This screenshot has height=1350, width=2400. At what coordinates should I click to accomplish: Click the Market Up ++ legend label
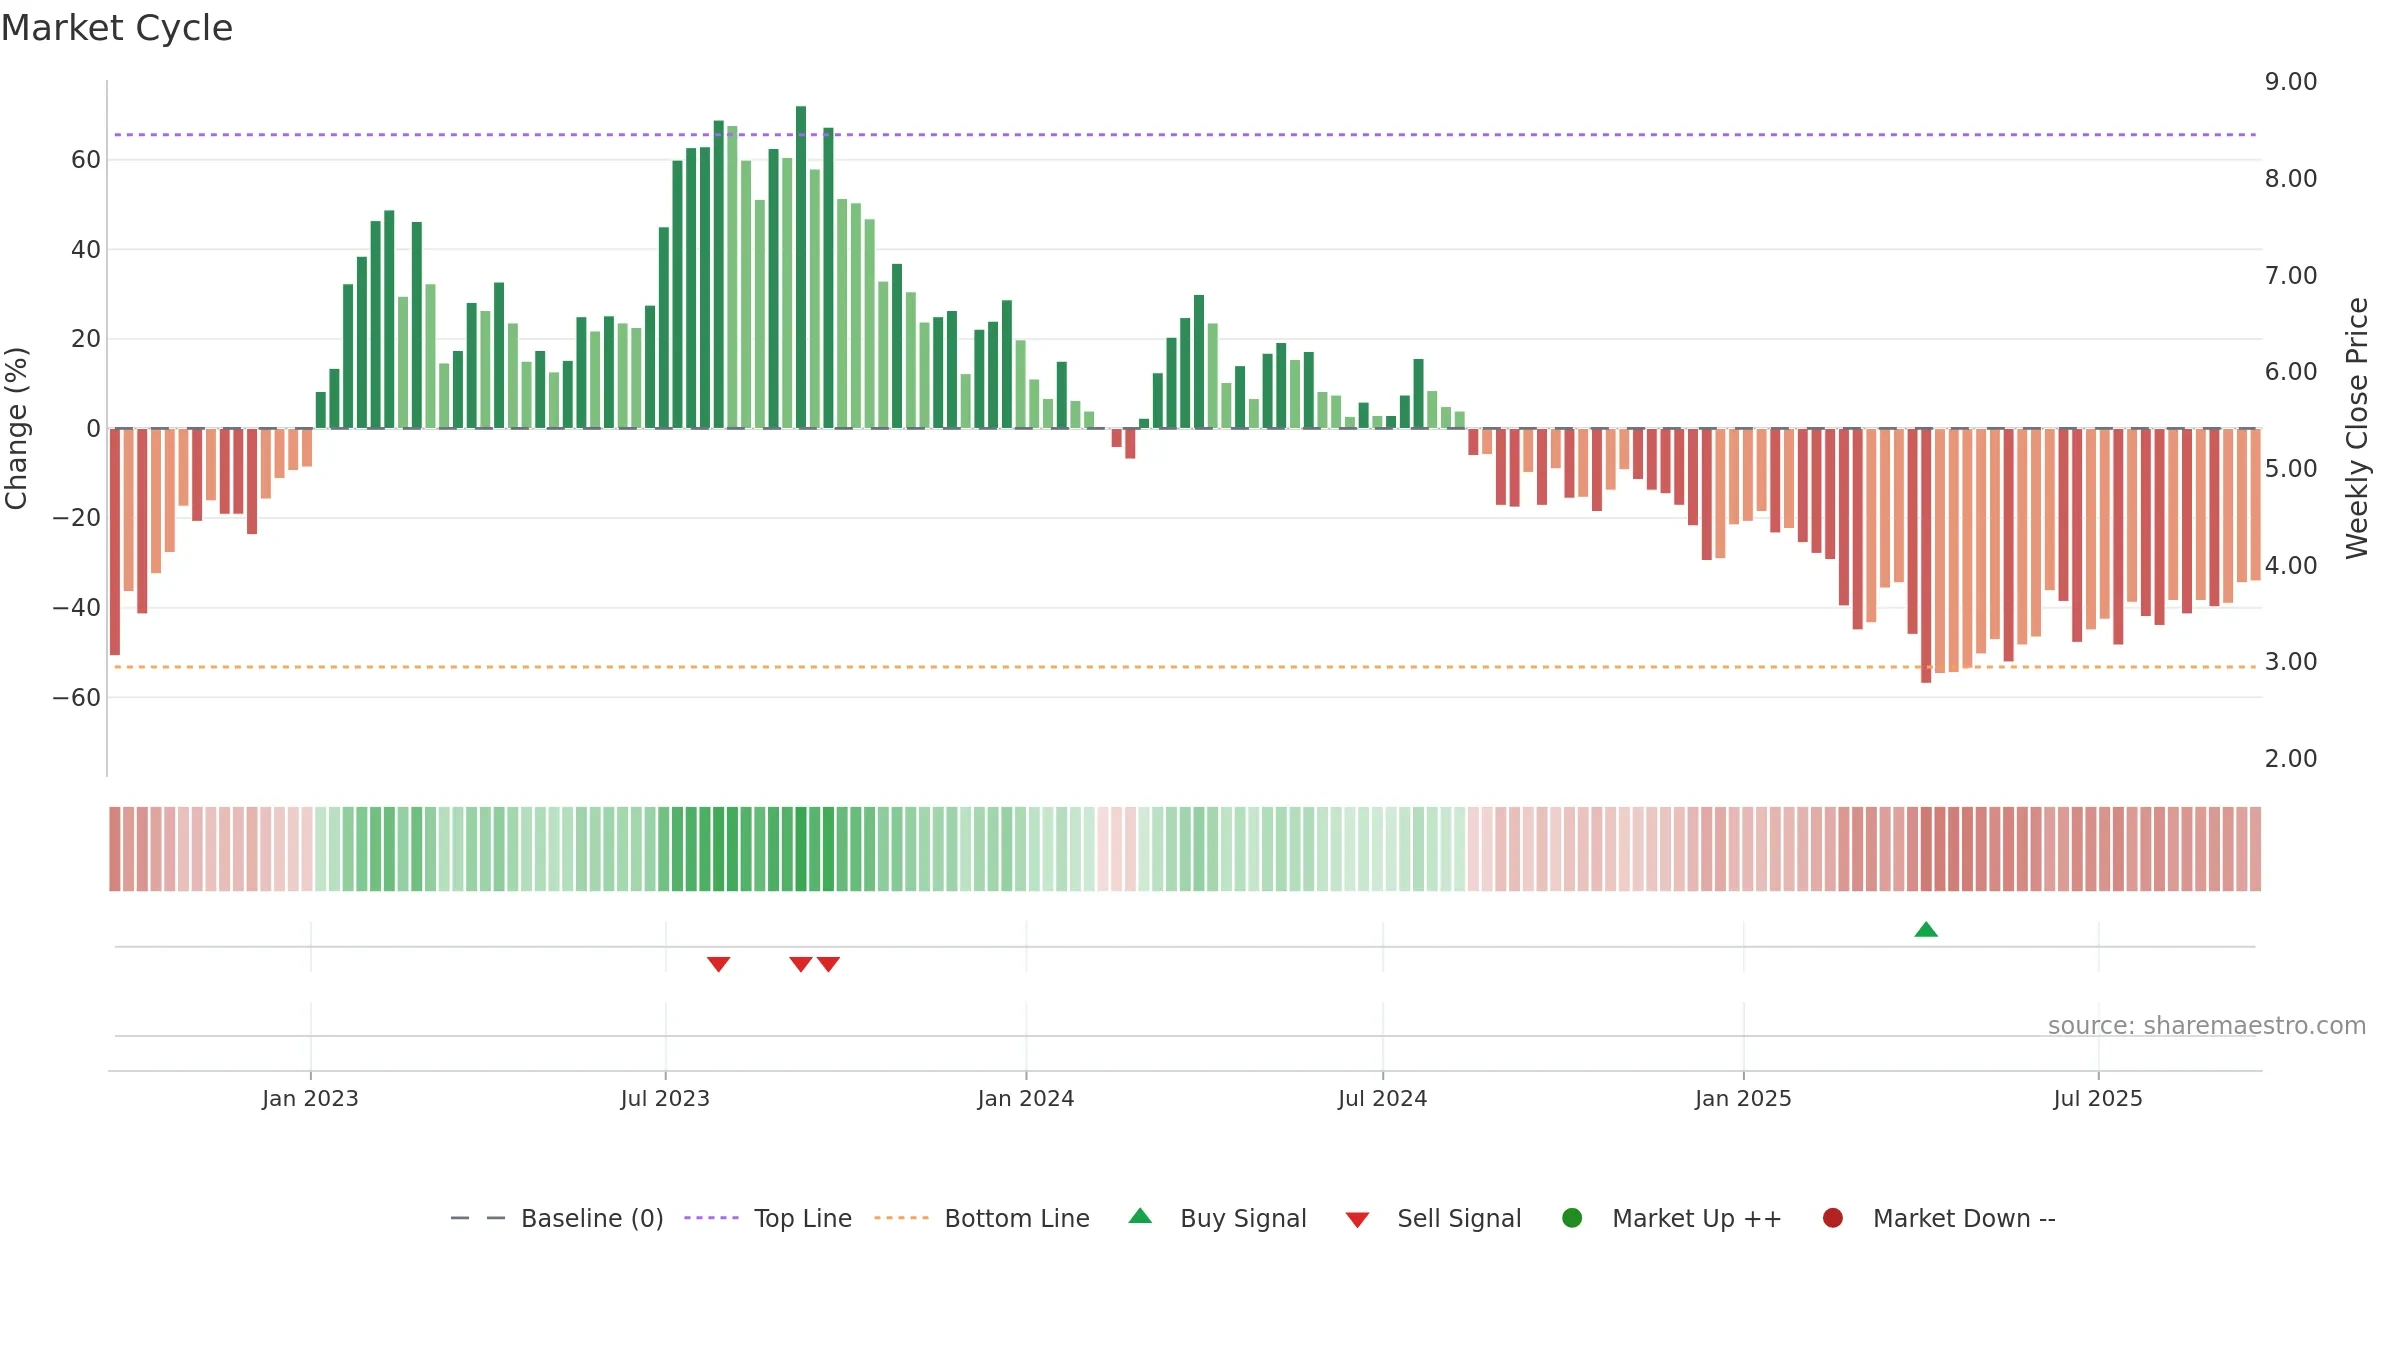pos(1697,1218)
